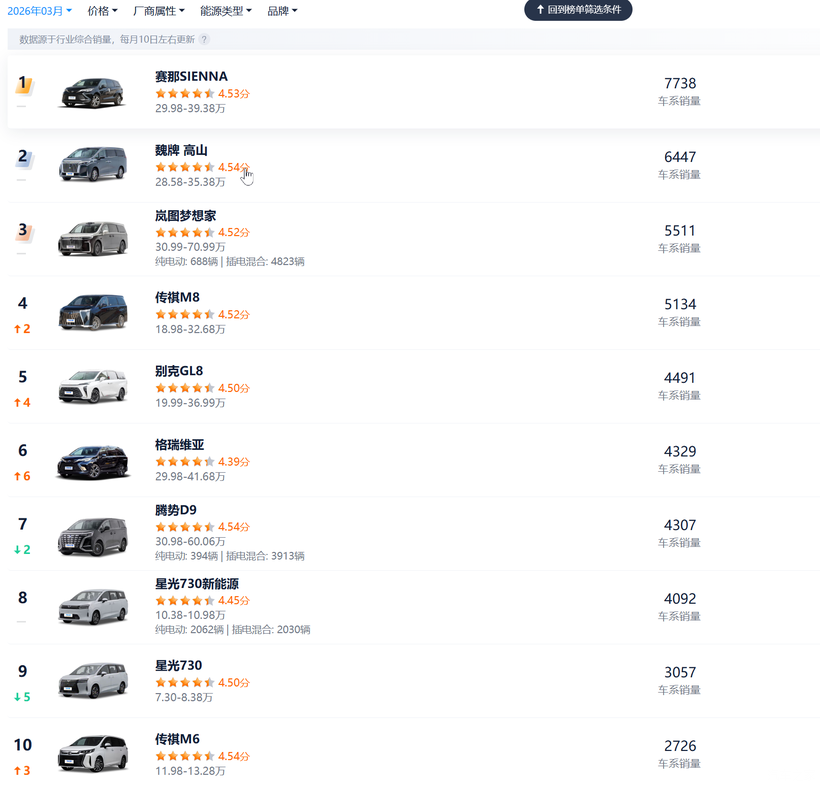820x786 pixels.
Task: Click the star rating of 传祺M8
Action: click(x=185, y=314)
